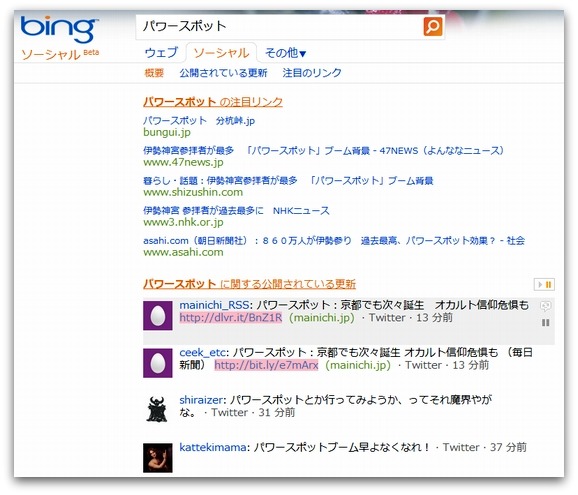Click the パワースポット の注目リンク heading
Screen dimensions: 578x495
pyautogui.click(x=213, y=102)
